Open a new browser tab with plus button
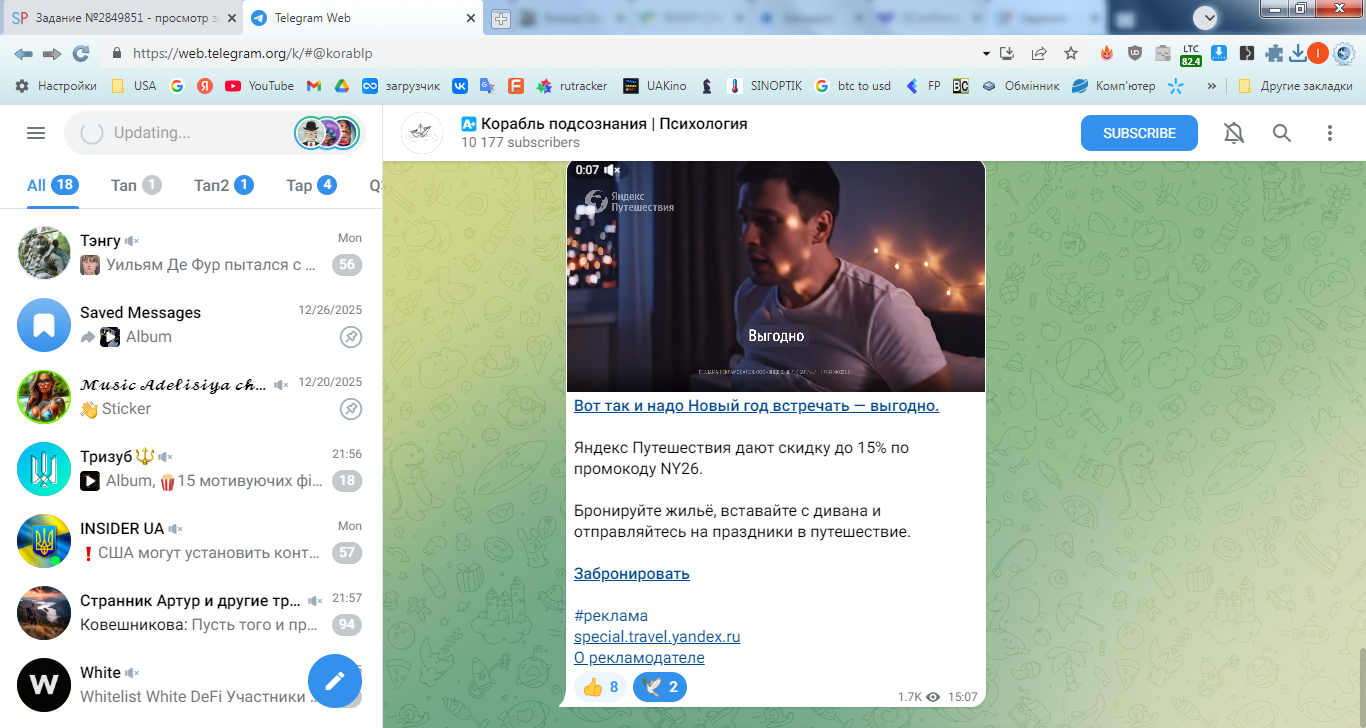 click(501, 19)
